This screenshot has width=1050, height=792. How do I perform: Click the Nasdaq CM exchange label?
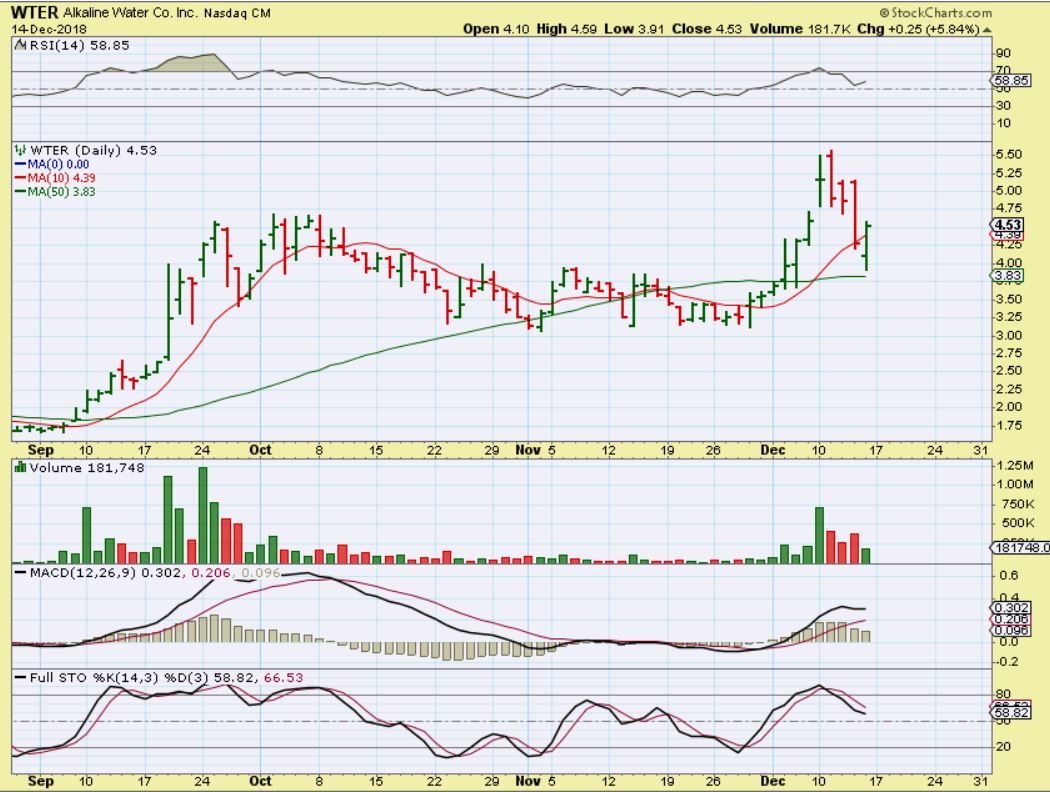tap(237, 13)
